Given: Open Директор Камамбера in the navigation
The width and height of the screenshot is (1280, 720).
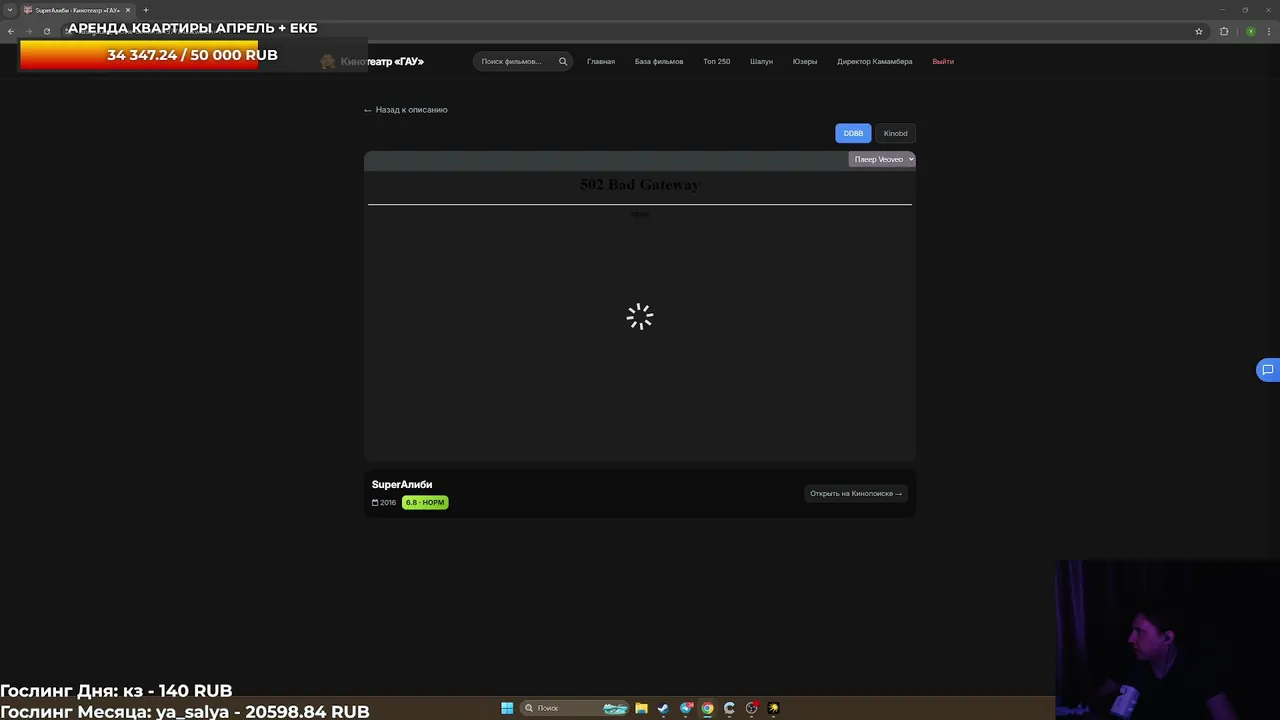Looking at the screenshot, I should pos(875,62).
